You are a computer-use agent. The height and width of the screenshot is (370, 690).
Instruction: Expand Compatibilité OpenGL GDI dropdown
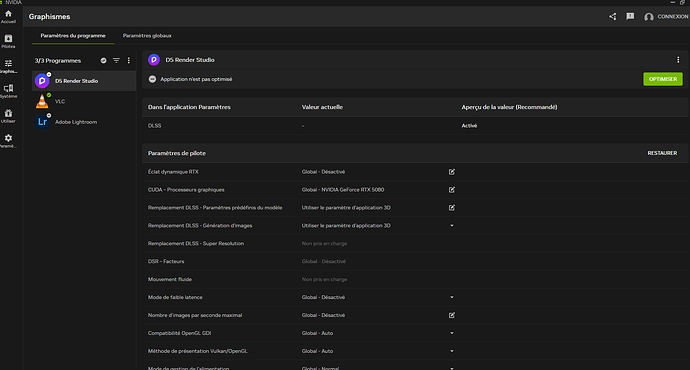451,333
